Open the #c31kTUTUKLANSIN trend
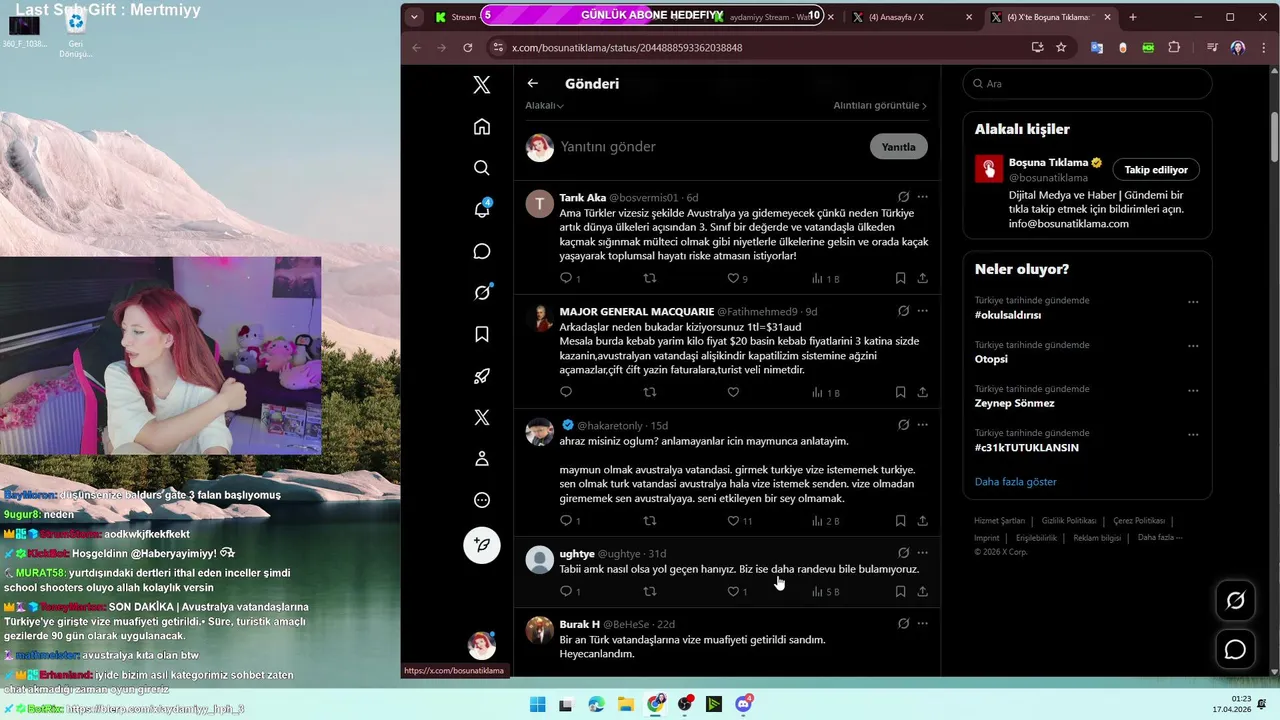 pos(1027,448)
